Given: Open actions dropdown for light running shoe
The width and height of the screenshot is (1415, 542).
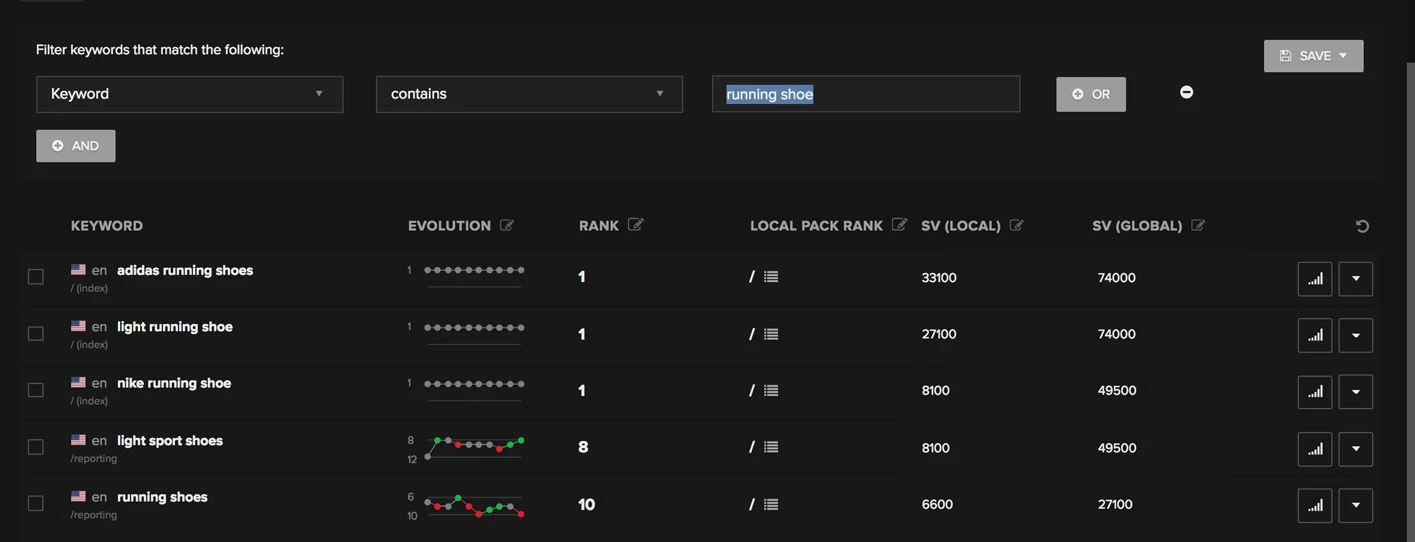Looking at the screenshot, I should pyautogui.click(x=1355, y=335).
